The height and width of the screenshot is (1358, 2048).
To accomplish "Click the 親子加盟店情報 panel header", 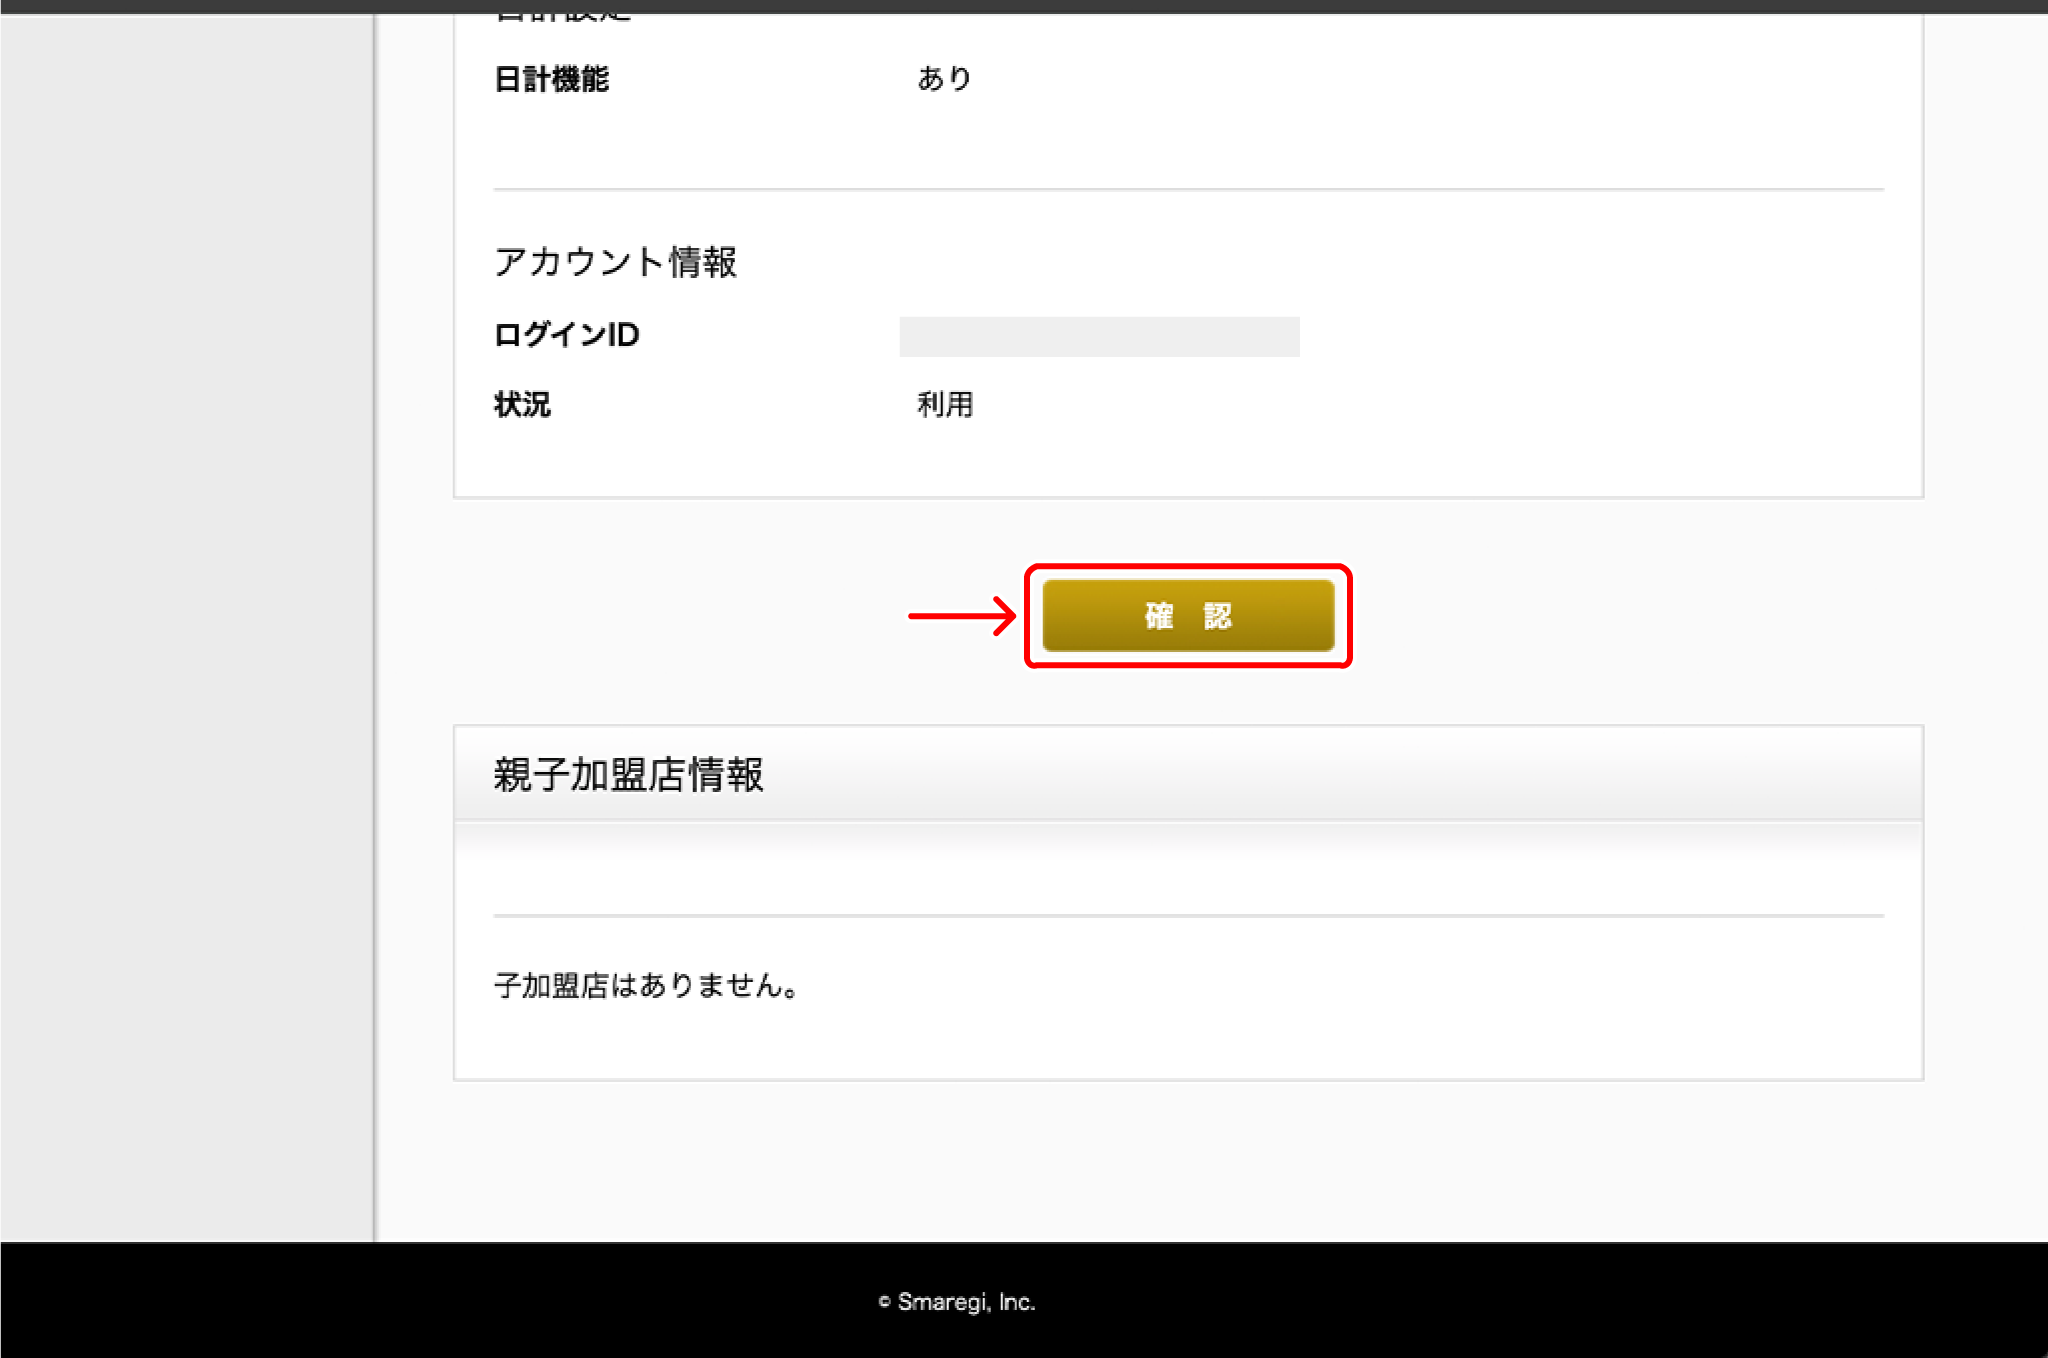I will [1188, 774].
